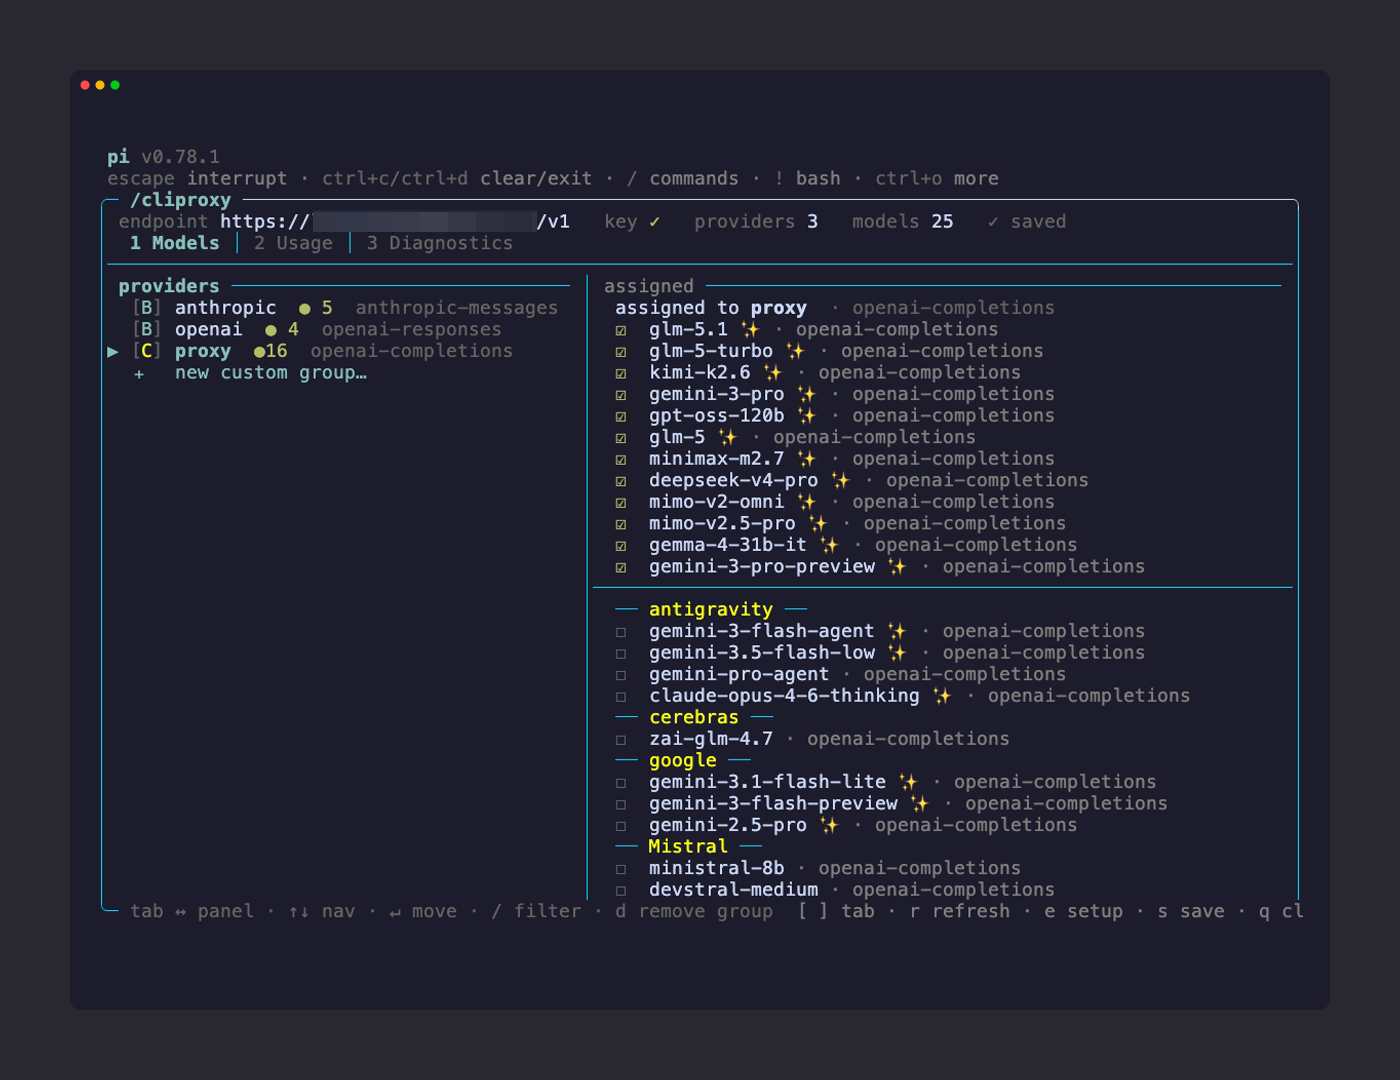This screenshot has height=1080, width=1400.
Task: Click the sparkle icon after gemini-3.1-flash-lite
Action: 908,781
